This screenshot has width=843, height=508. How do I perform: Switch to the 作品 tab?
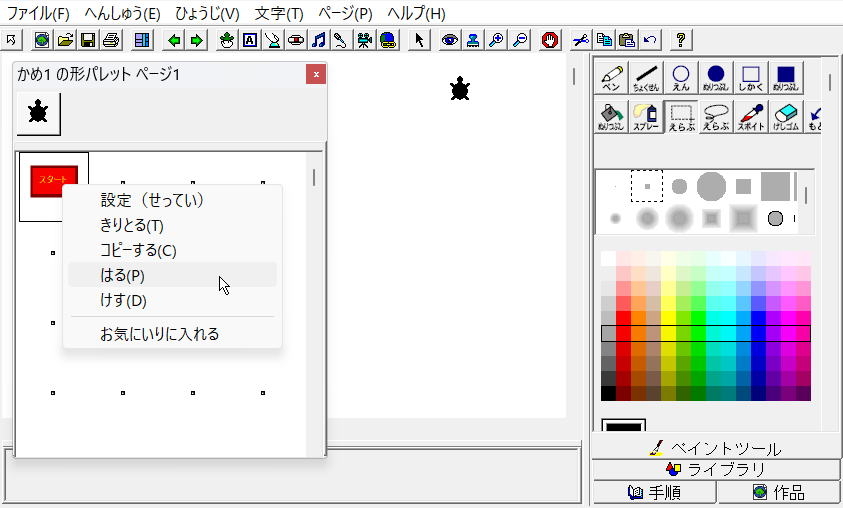coord(778,492)
